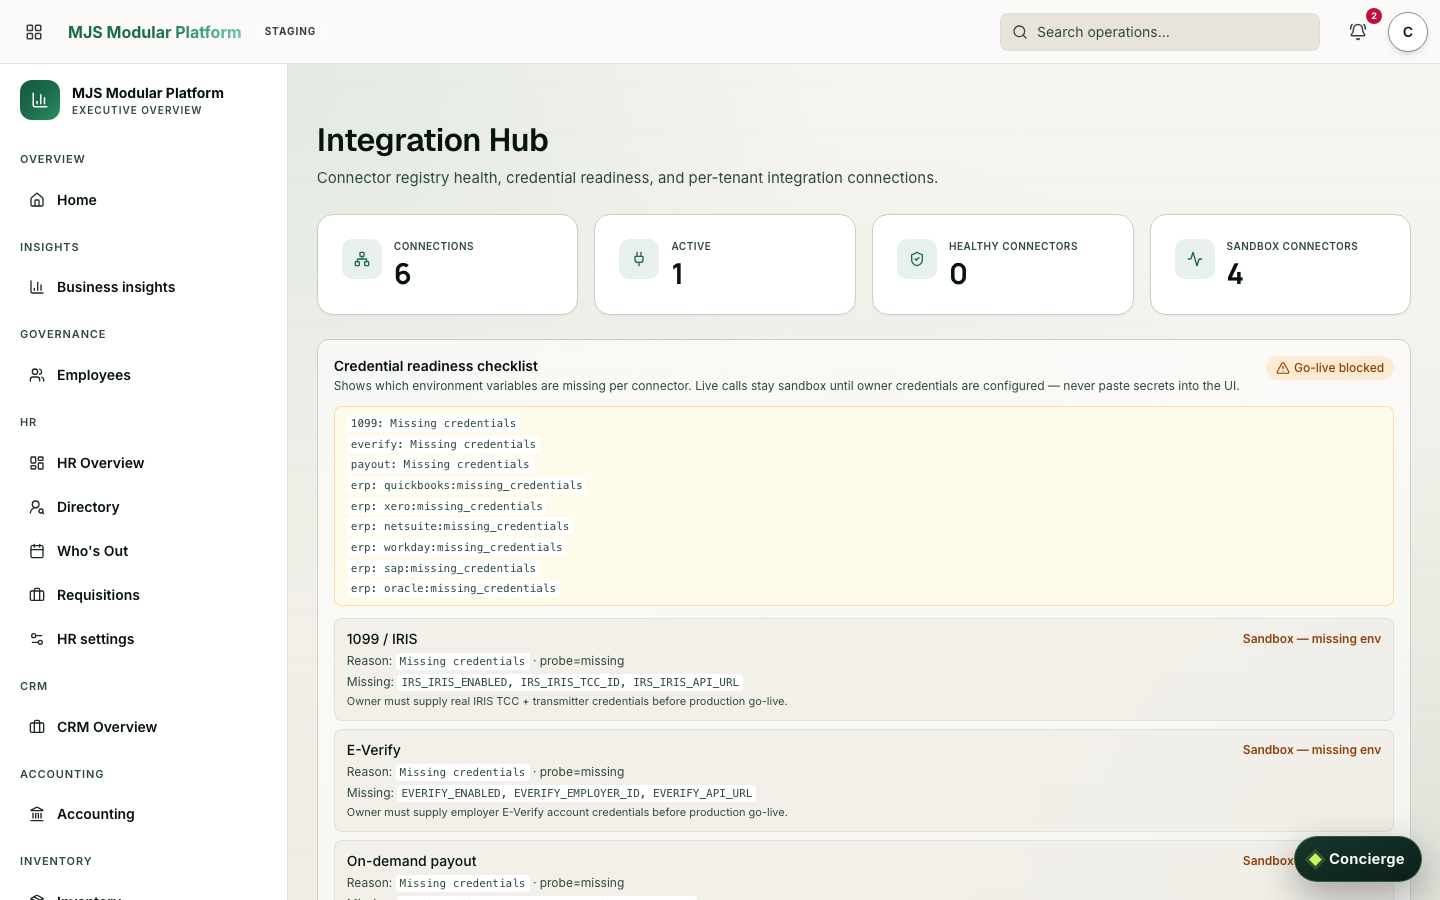
Task: Click the 'erp: netsuite:missing_credentials' line
Action: (460, 526)
